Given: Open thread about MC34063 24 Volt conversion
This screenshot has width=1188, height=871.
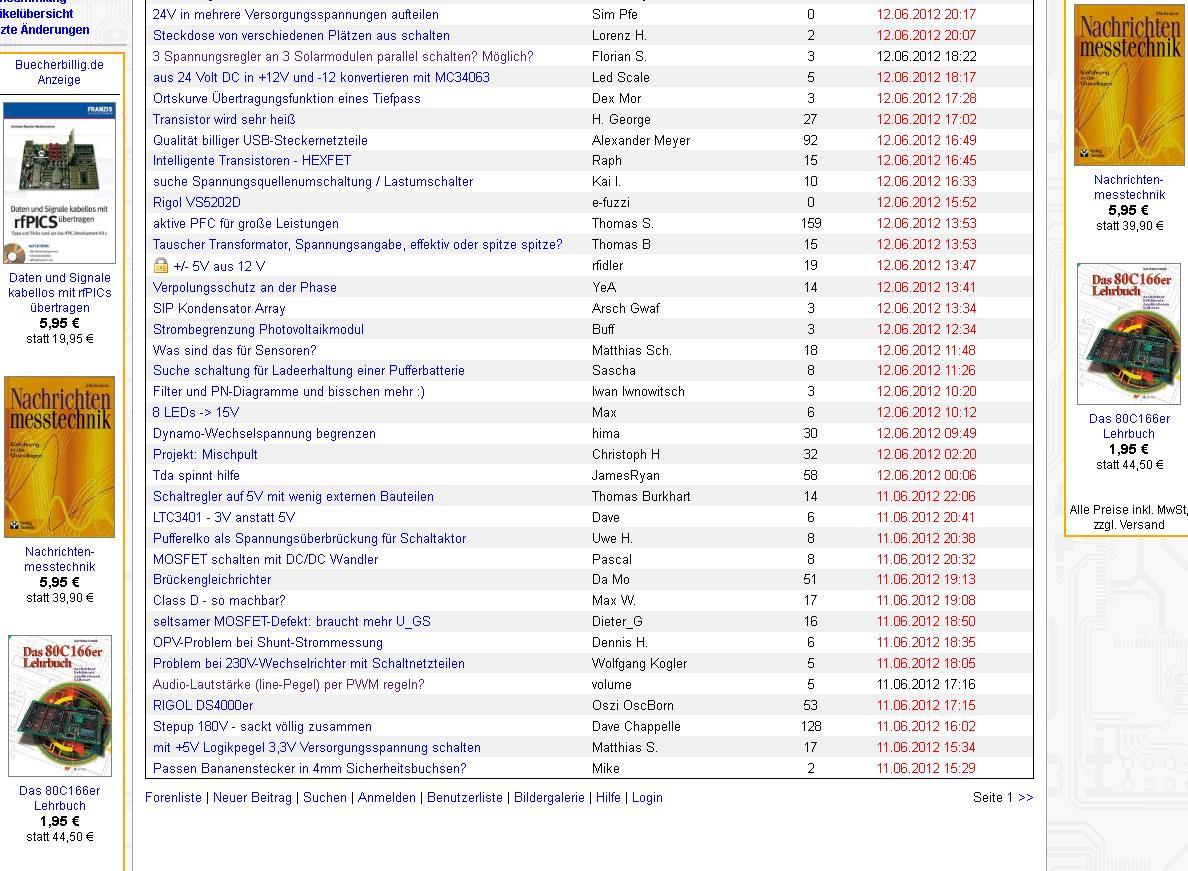Looking at the screenshot, I should 321,77.
